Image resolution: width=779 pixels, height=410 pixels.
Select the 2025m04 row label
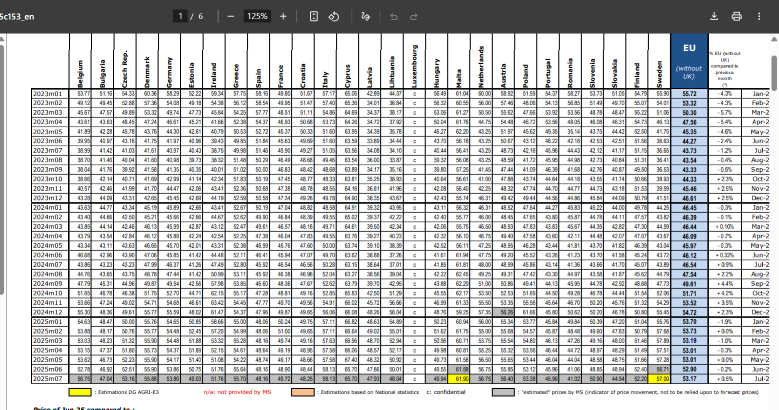[x=50, y=350]
